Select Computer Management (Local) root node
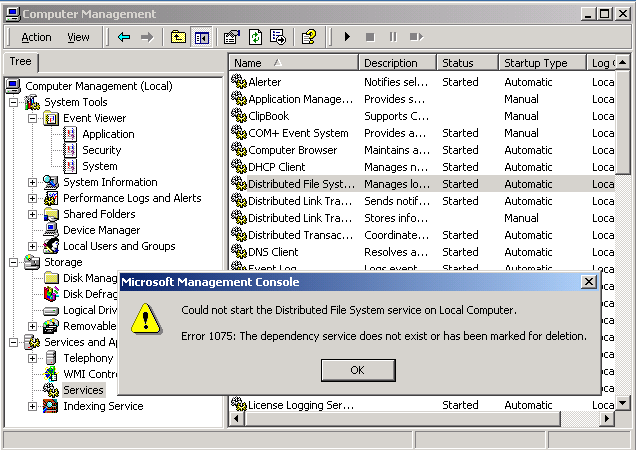Screen dimensions: 636x450 point(99,86)
